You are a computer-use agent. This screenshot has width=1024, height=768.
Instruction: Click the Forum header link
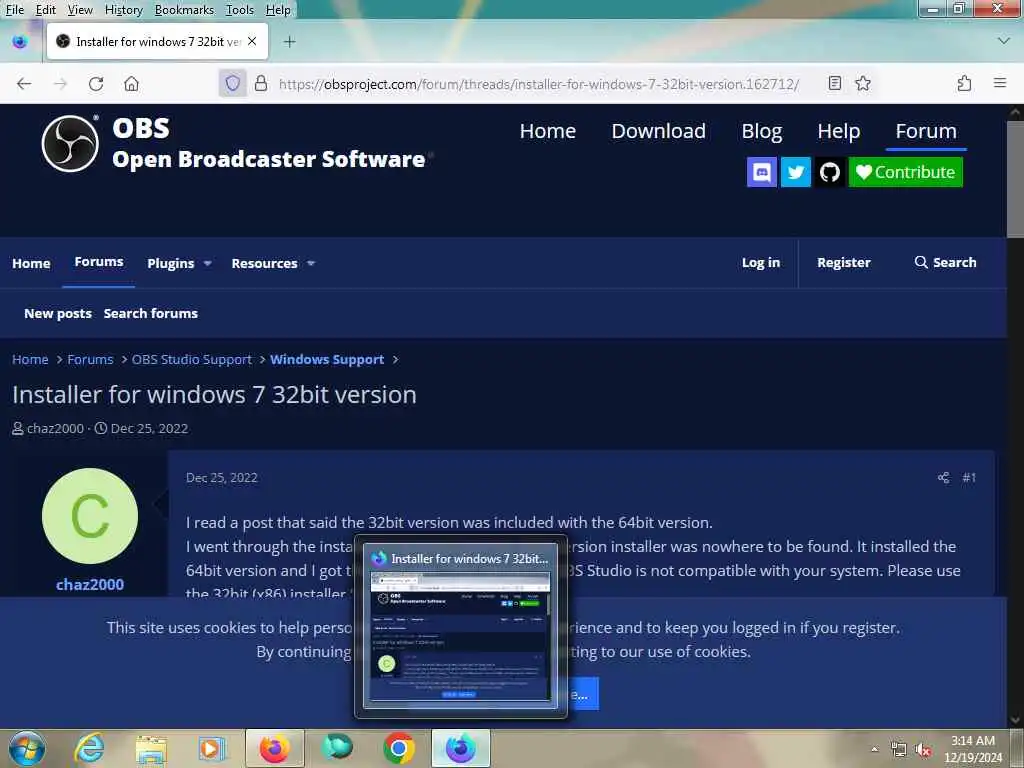pyautogui.click(x=926, y=131)
